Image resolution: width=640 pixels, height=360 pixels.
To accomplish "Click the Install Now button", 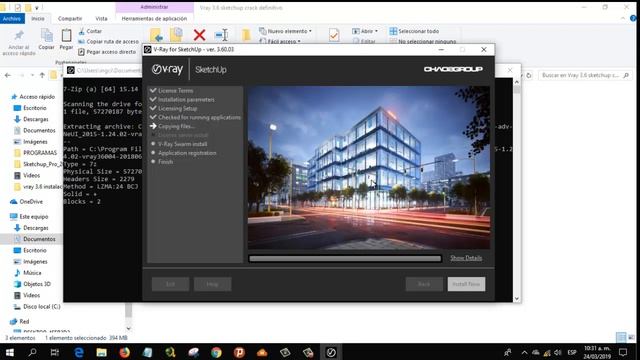I will click(466, 284).
